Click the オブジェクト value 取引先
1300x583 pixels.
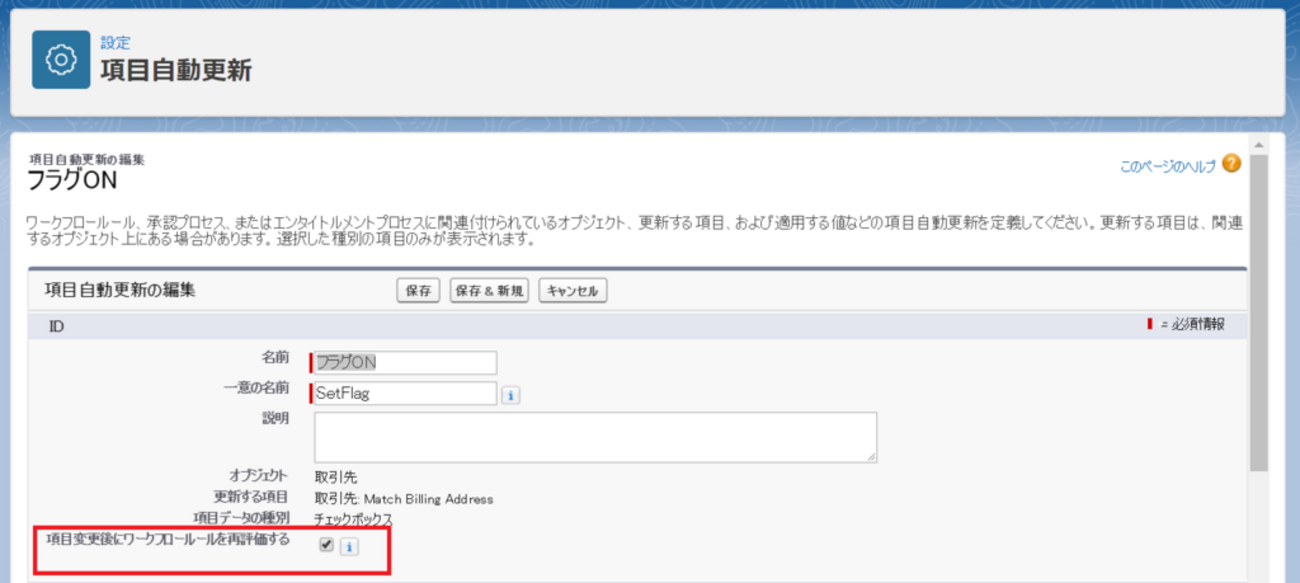334,477
